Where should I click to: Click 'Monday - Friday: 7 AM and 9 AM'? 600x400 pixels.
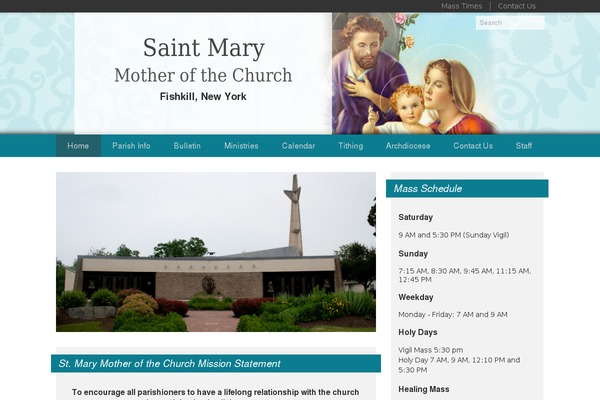click(453, 315)
